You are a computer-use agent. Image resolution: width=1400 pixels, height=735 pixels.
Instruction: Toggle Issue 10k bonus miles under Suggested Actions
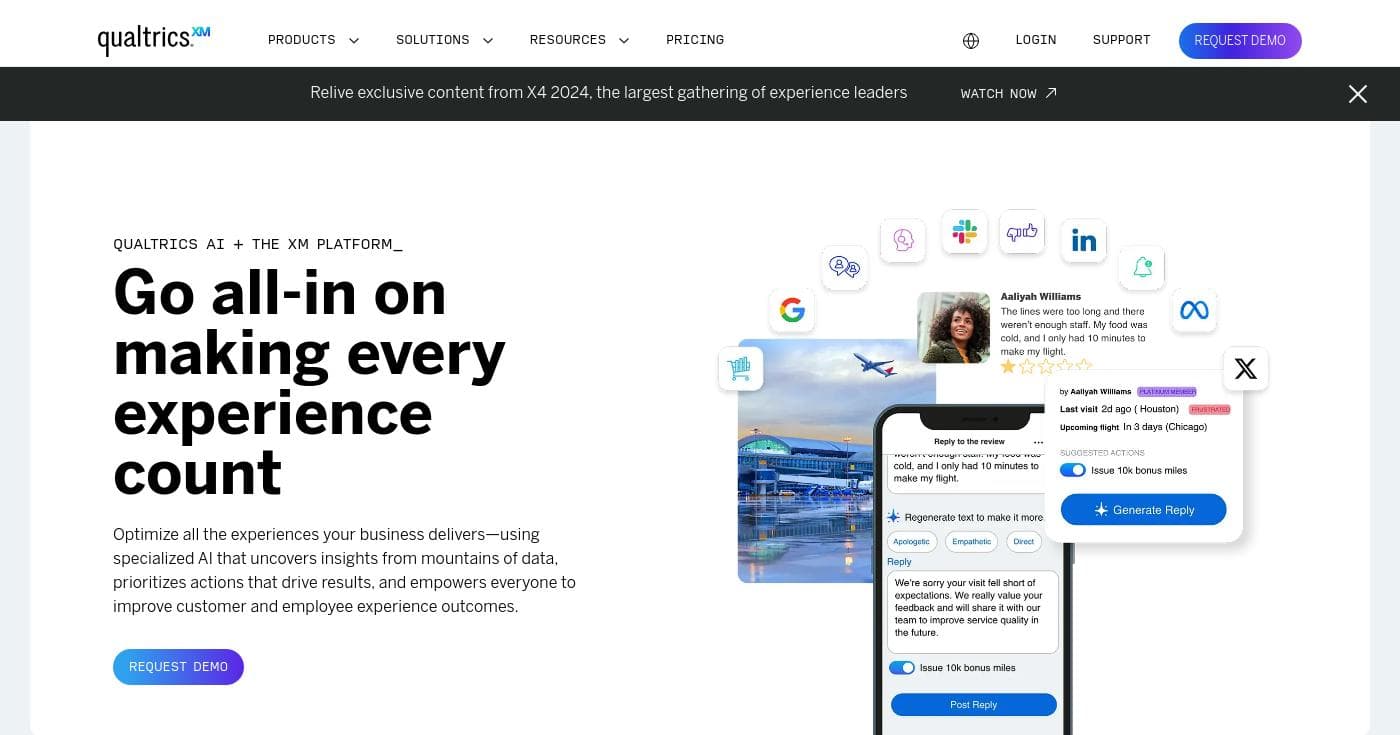[1072, 469]
